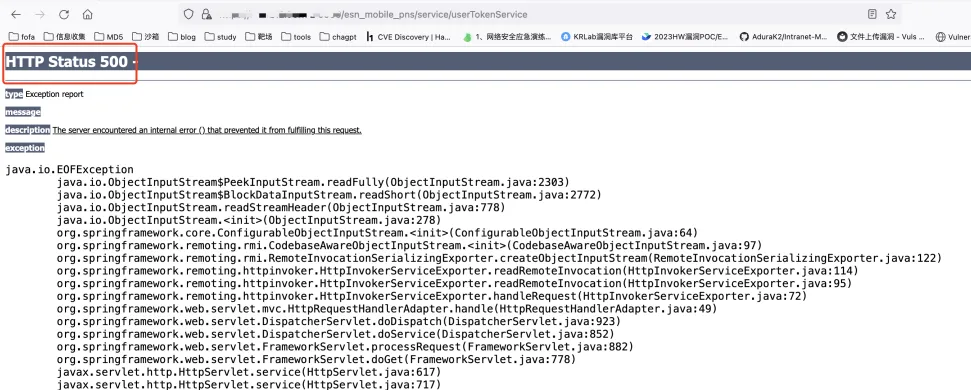Click the tracking protection shield icon
Image resolution: width=971 pixels, height=390 pixels.
[189, 14]
